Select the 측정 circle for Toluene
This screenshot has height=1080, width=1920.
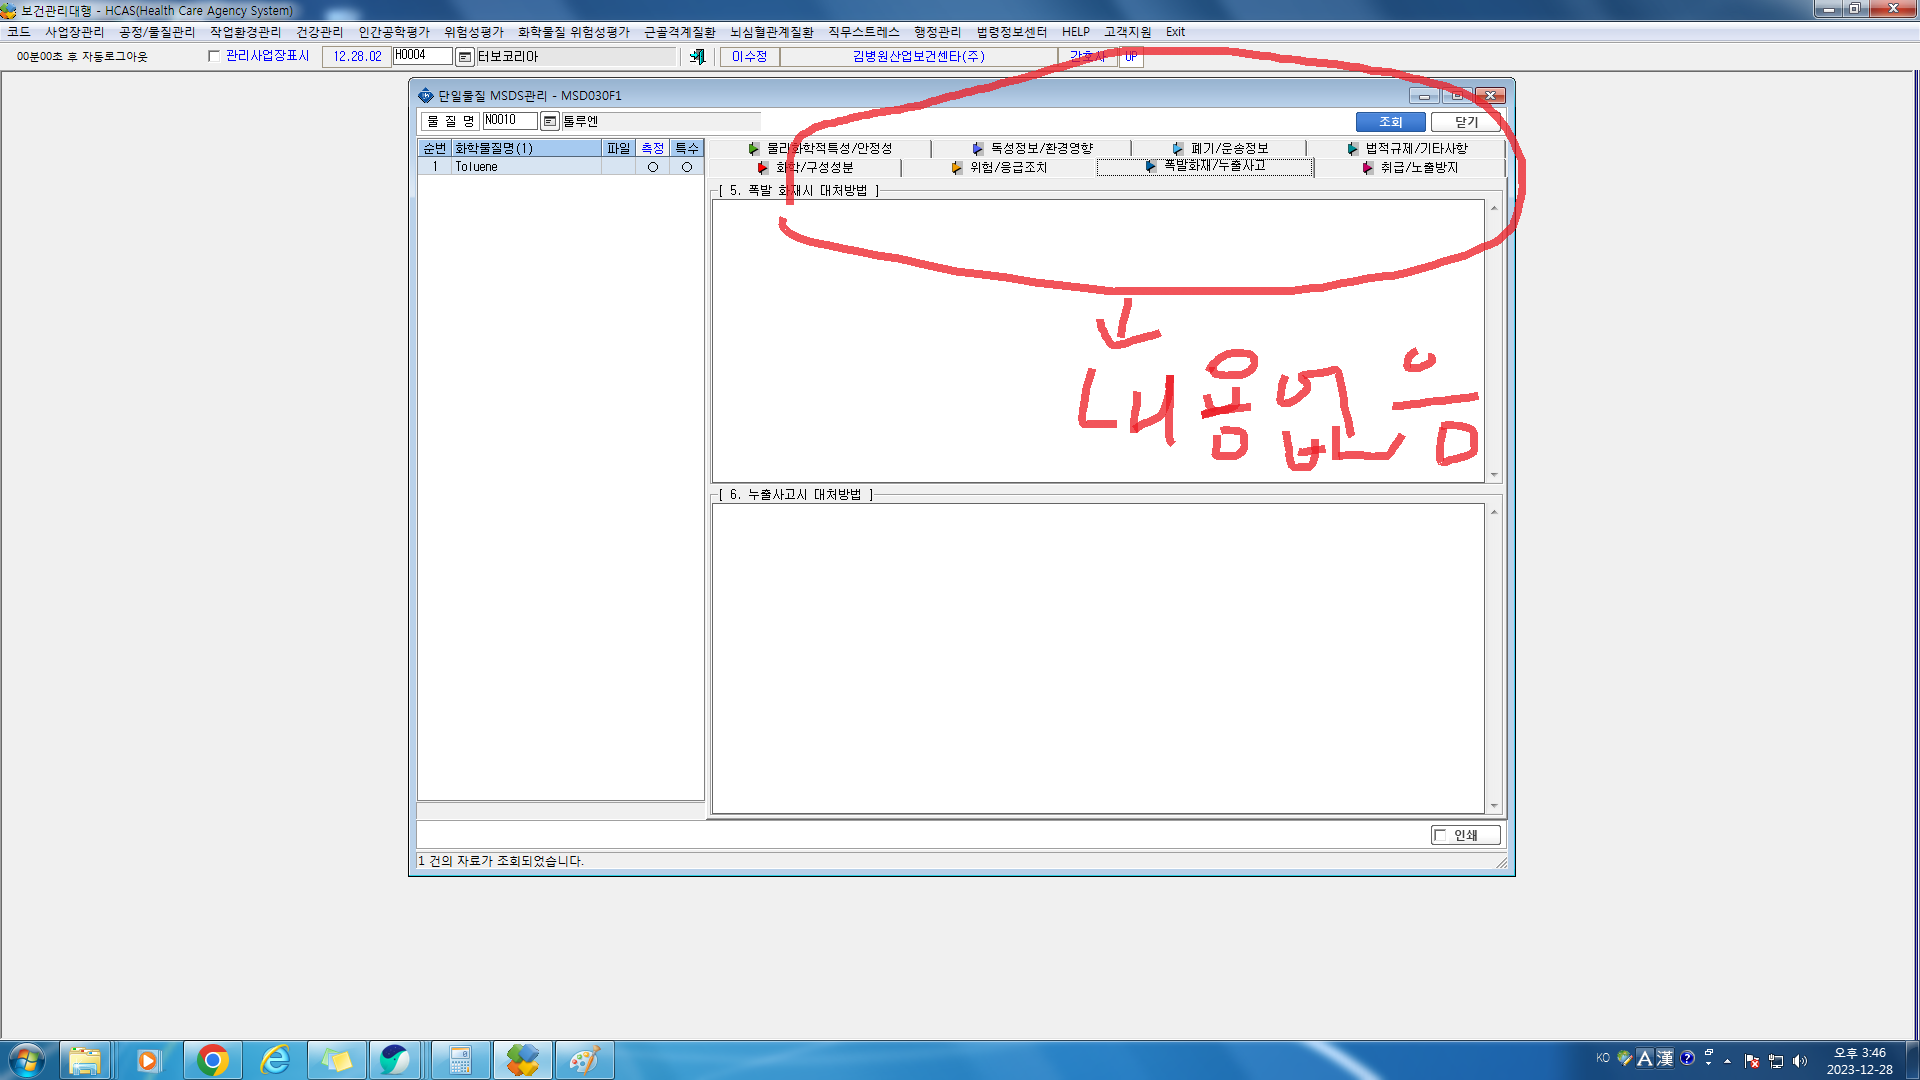coord(653,167)
